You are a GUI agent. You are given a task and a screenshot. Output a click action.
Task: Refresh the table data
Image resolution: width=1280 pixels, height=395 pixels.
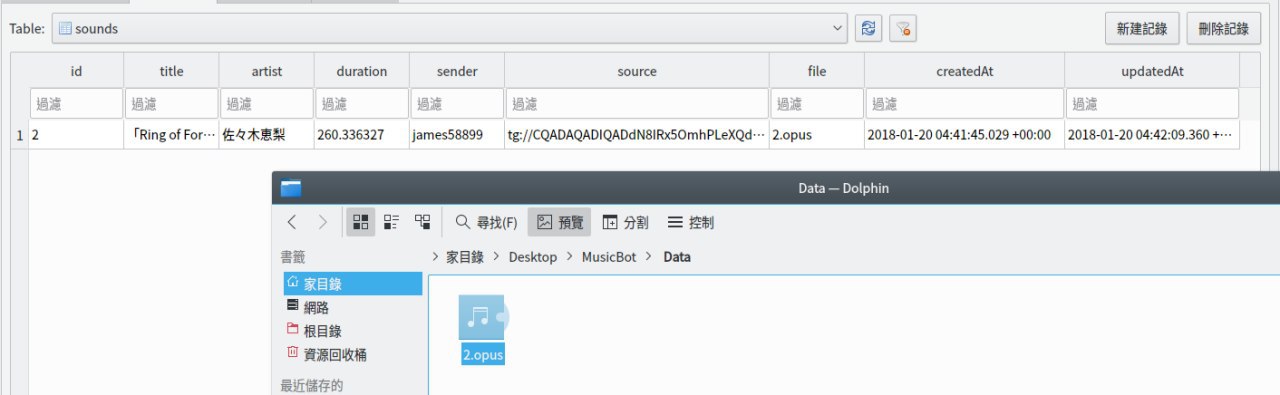(x=869, y=29)
